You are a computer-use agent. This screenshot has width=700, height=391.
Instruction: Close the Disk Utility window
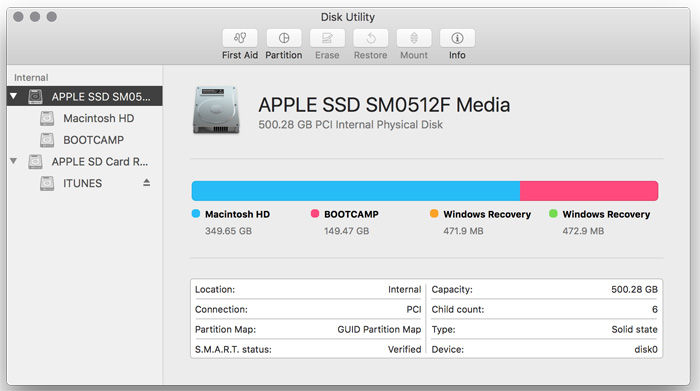click(18, 17)
